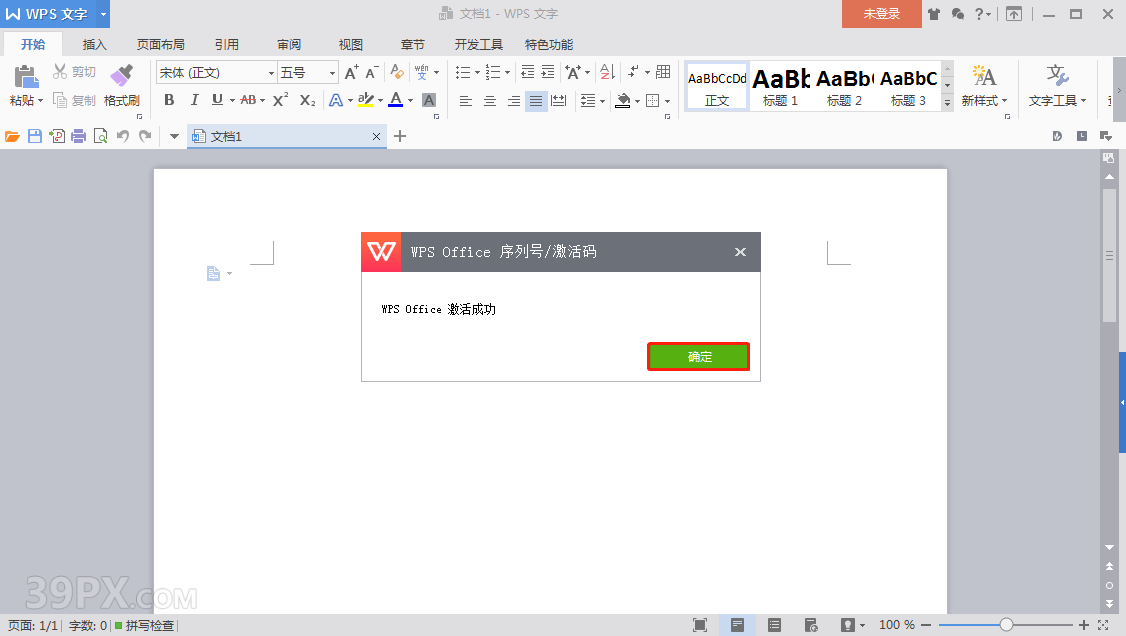This screenshot has height=636, width=1126.
Task: Select the 文档1 document tab
Action: pyautogui.click(x=287, y=136)
